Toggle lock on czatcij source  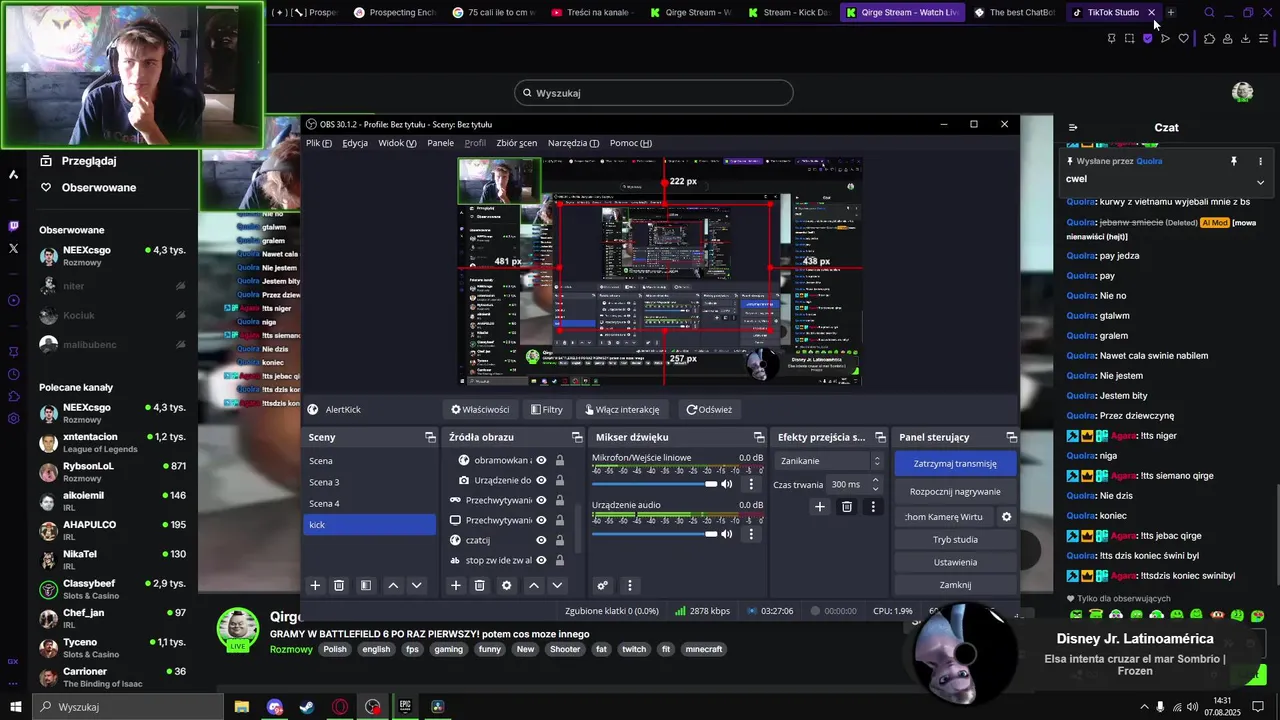[559, 540]
